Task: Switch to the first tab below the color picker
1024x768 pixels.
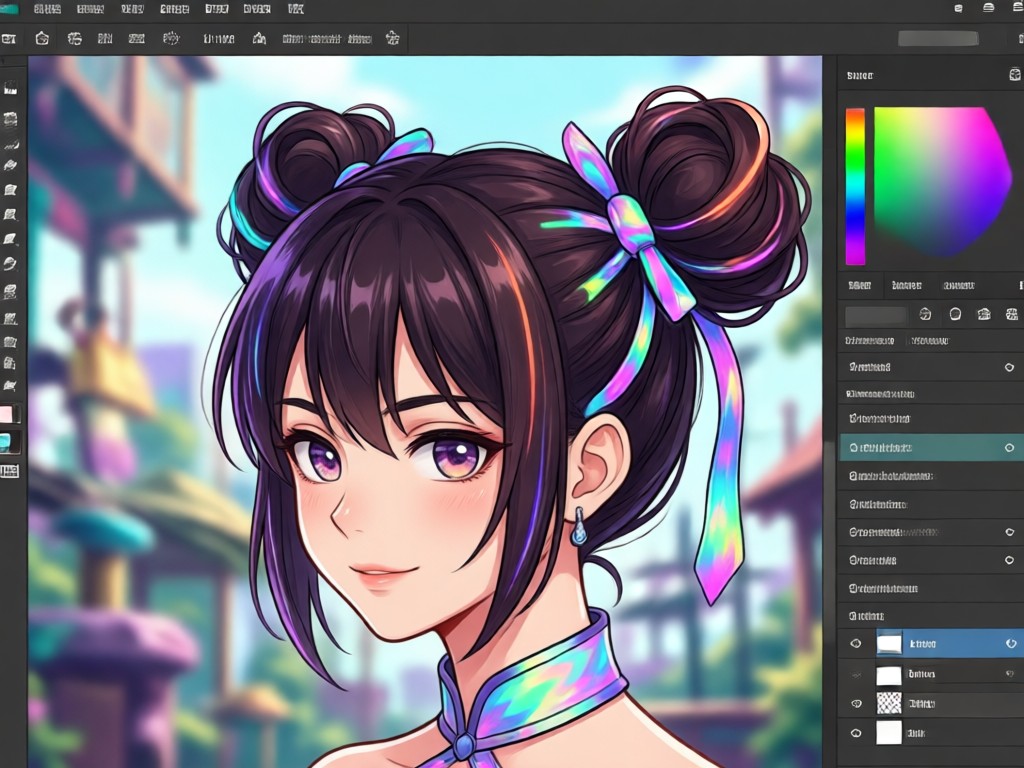Action: (859, 285)
